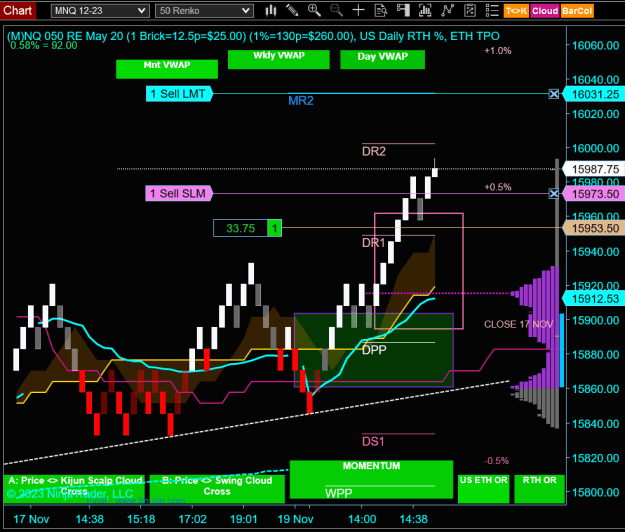This screenshot has width=625, height=532.
Task: Click the Day VWAP green button
Action: click(382, 59)
